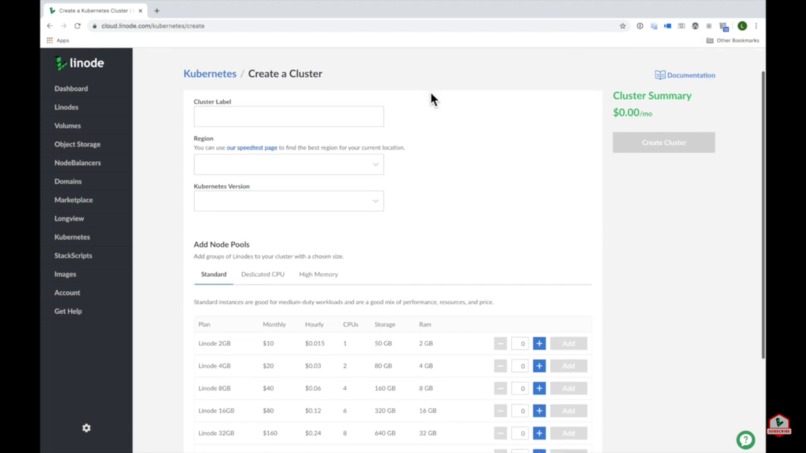Viewport: 806px width, 453px height.
Task: Open the Chrome three-dot menu
Action: click(x=756, y=26)
